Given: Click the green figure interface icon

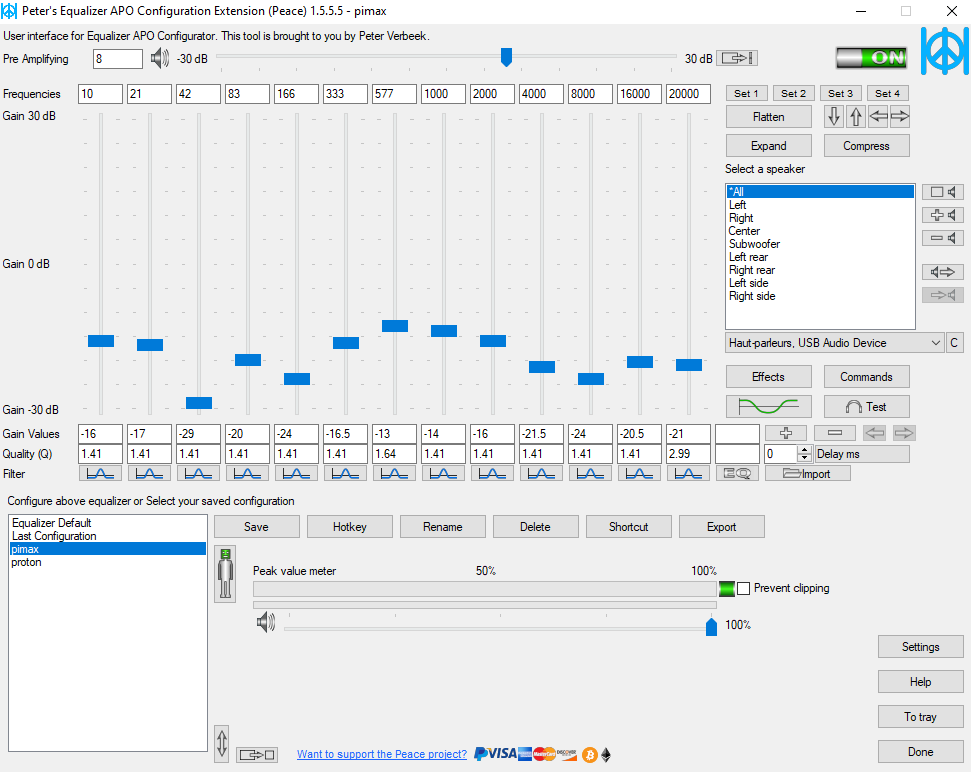Looking at the screenshot, I should 225,574.
